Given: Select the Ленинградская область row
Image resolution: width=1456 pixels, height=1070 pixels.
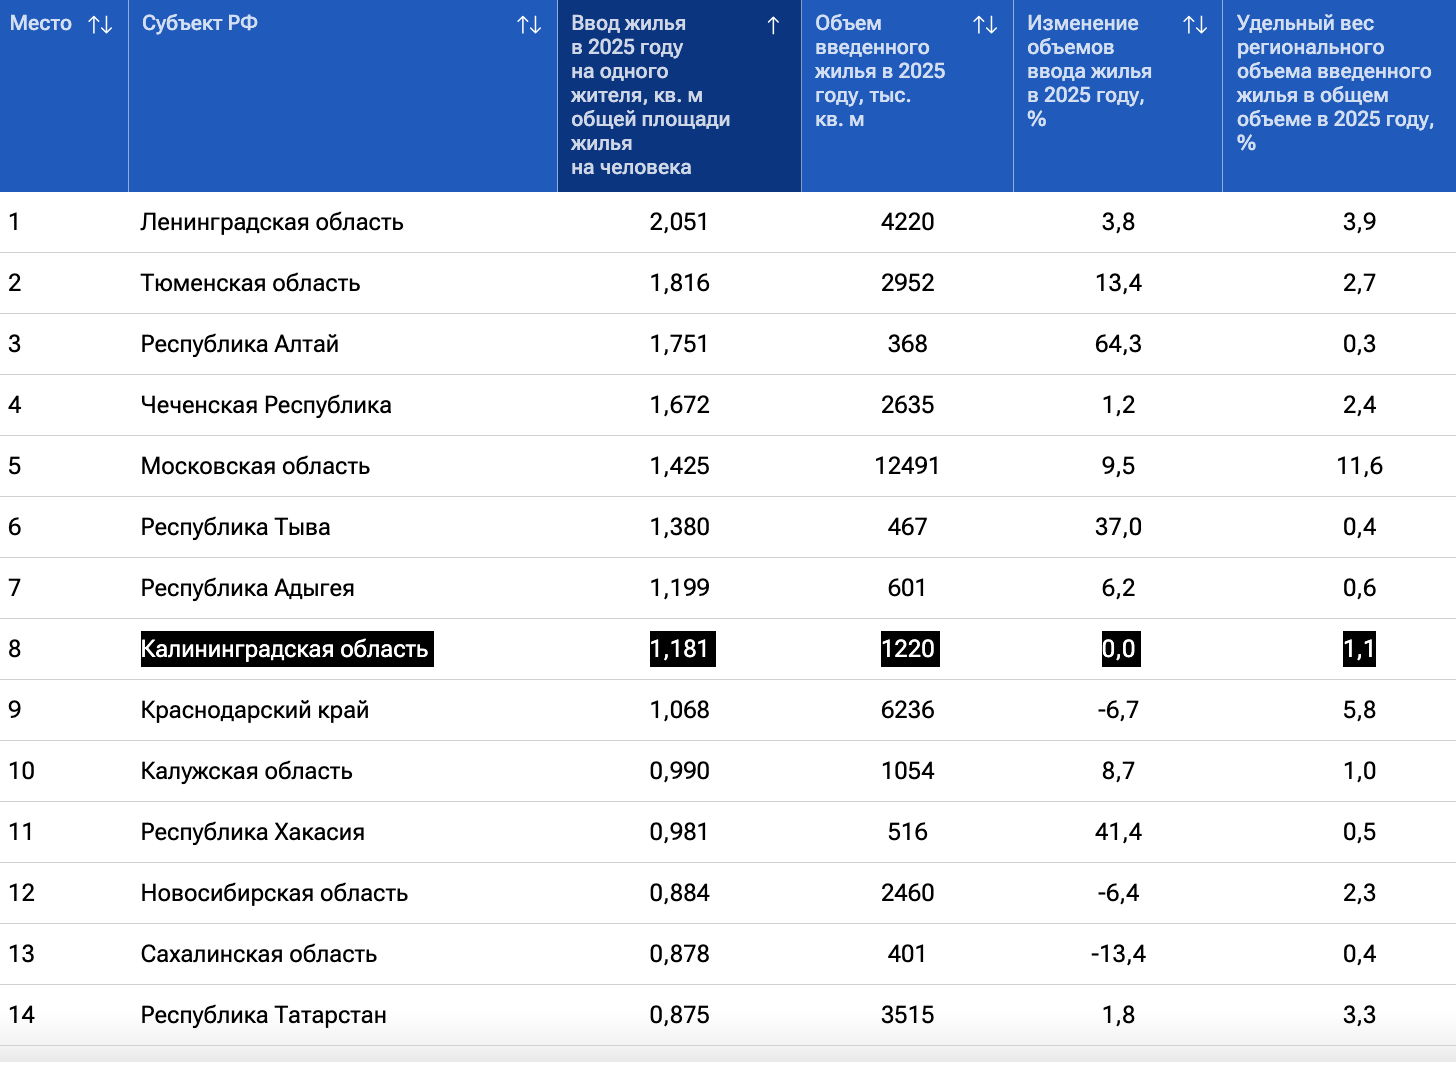Looking at the screenshot, I should click(x=272, y=222).
